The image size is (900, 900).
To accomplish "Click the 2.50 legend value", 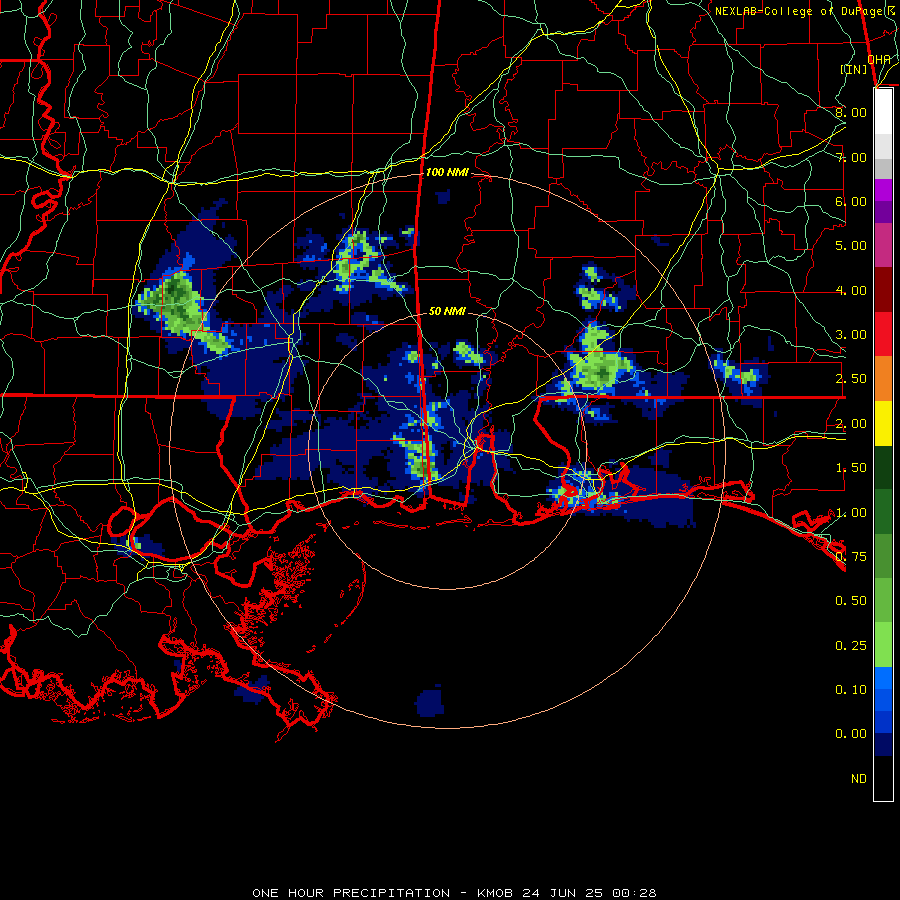I will pos(851,379).
